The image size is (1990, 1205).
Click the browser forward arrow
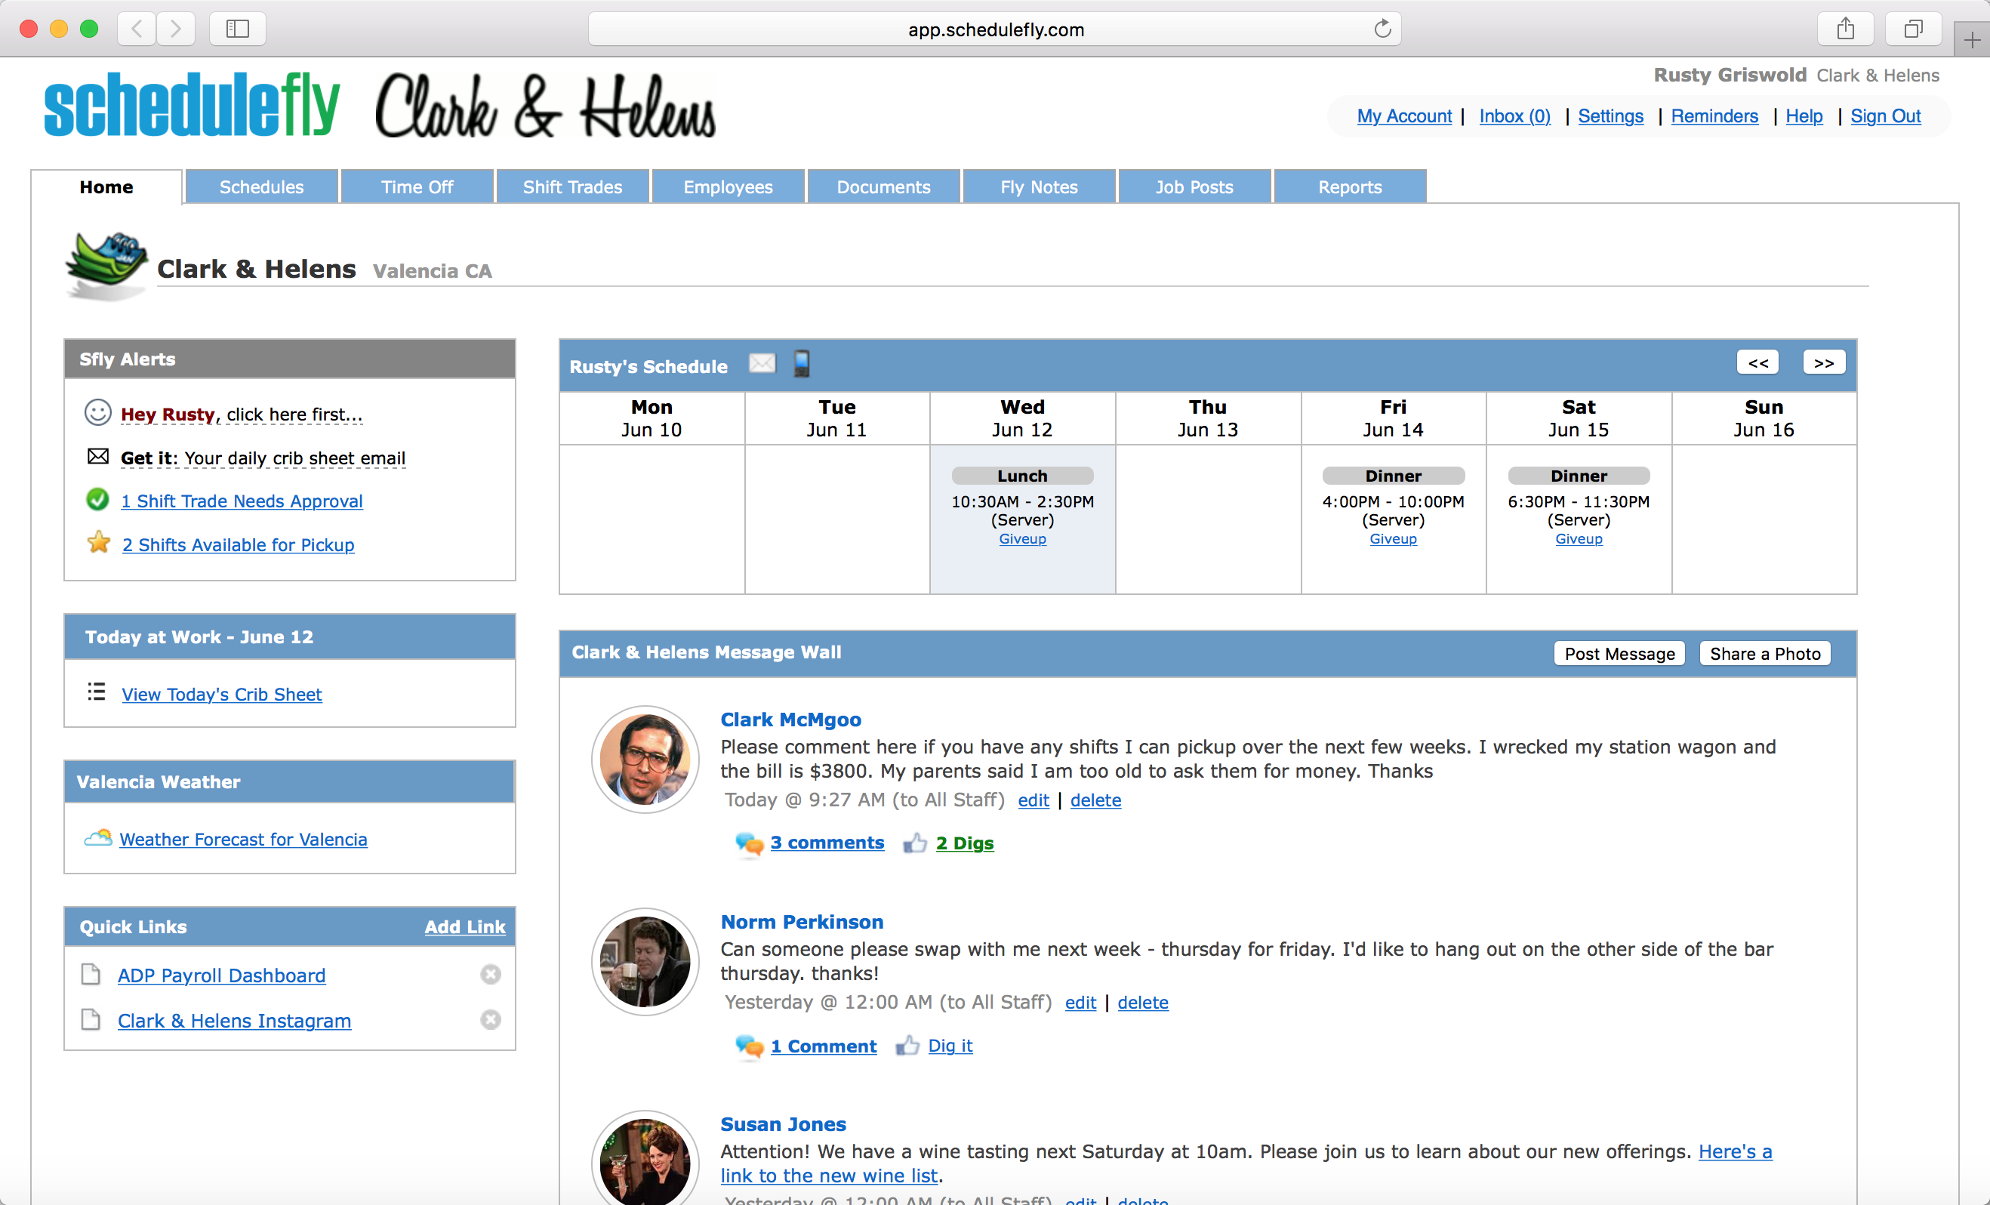[176, 29]
